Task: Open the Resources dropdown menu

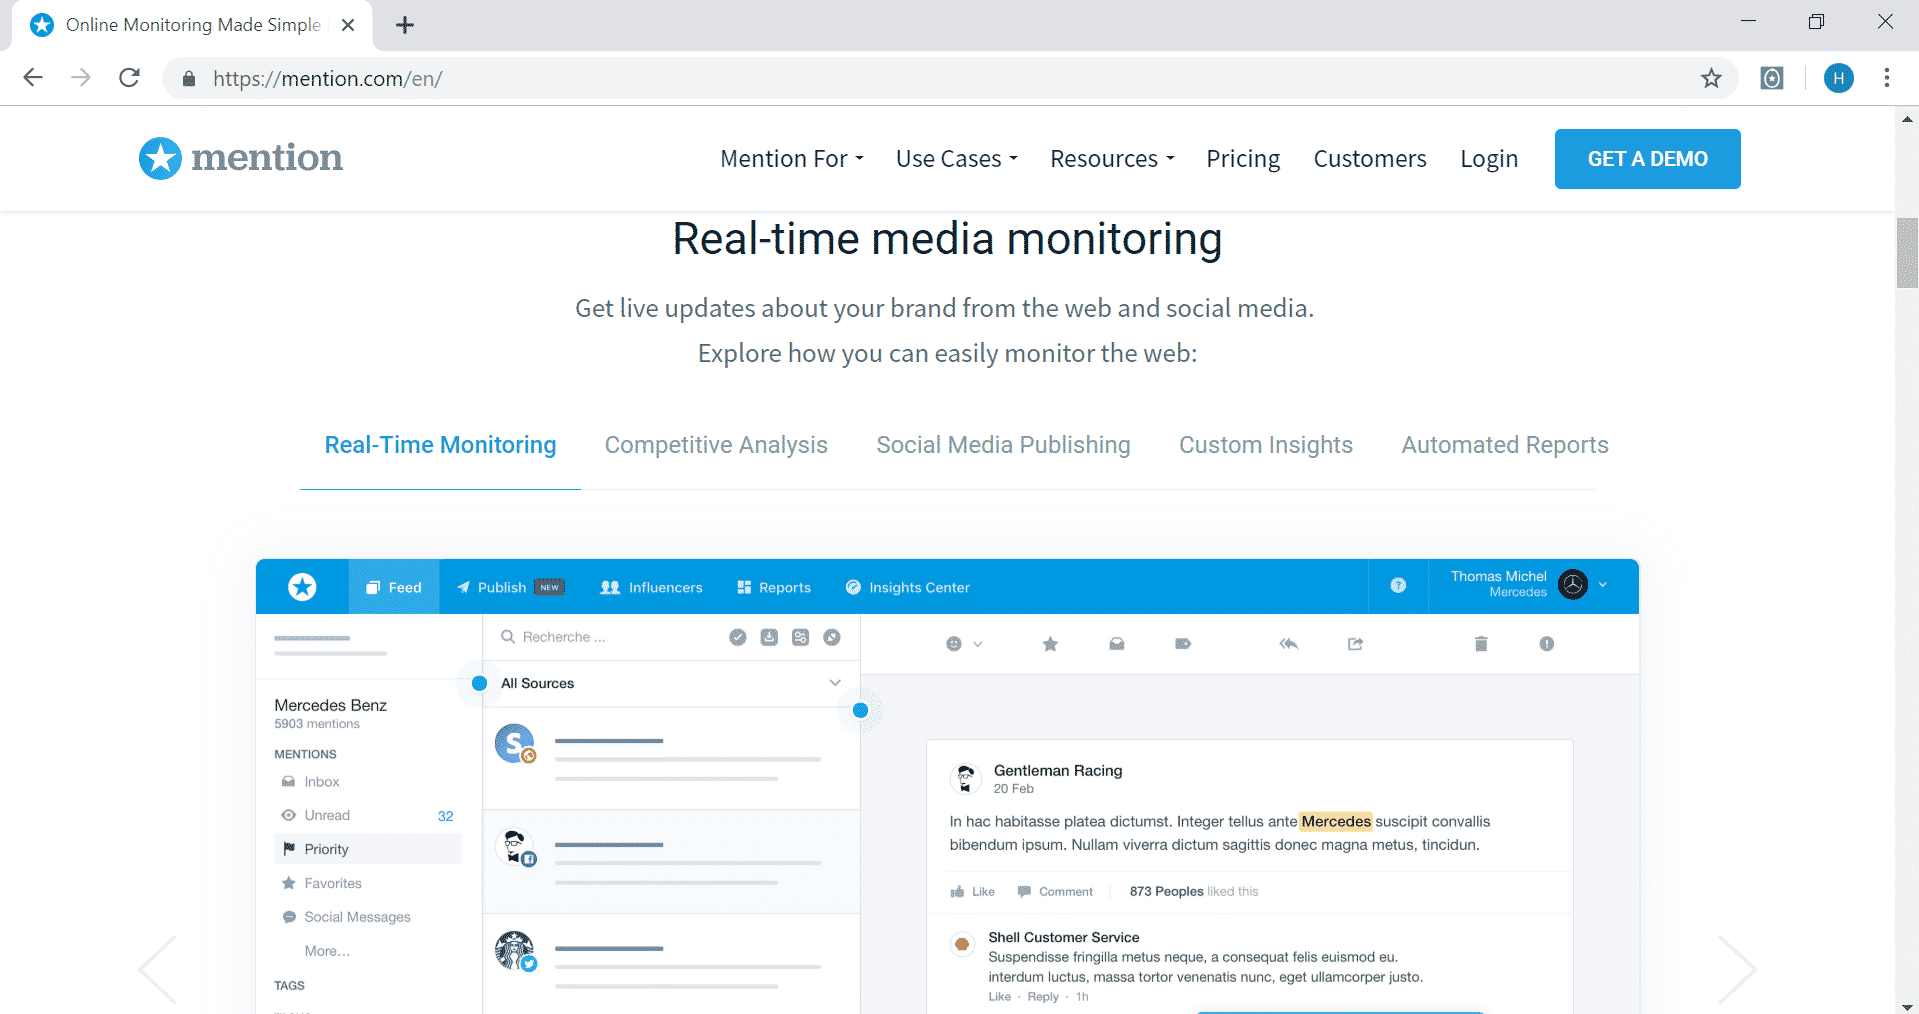Action: point(1110,158)
